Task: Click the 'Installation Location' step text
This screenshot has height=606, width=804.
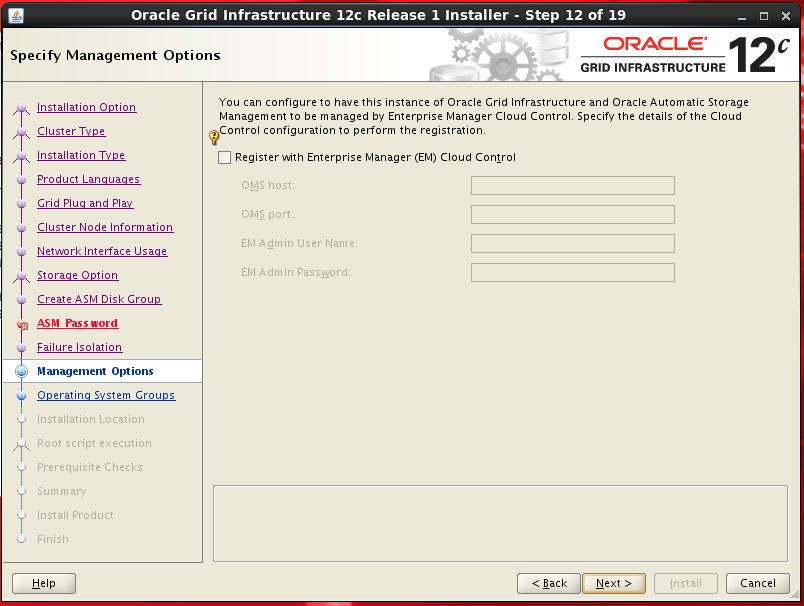Action: coord(91,419)
